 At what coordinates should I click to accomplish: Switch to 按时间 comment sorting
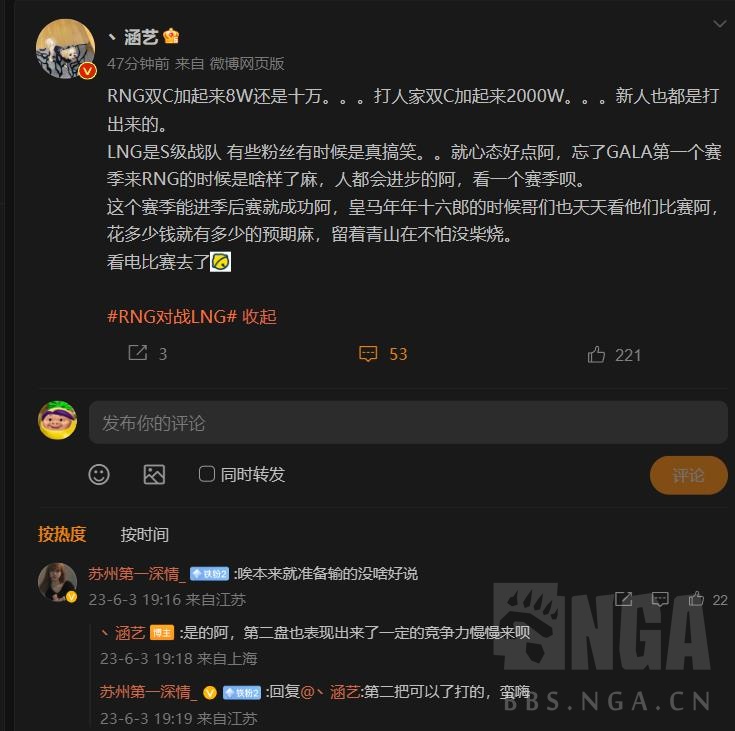click(145, 535)
